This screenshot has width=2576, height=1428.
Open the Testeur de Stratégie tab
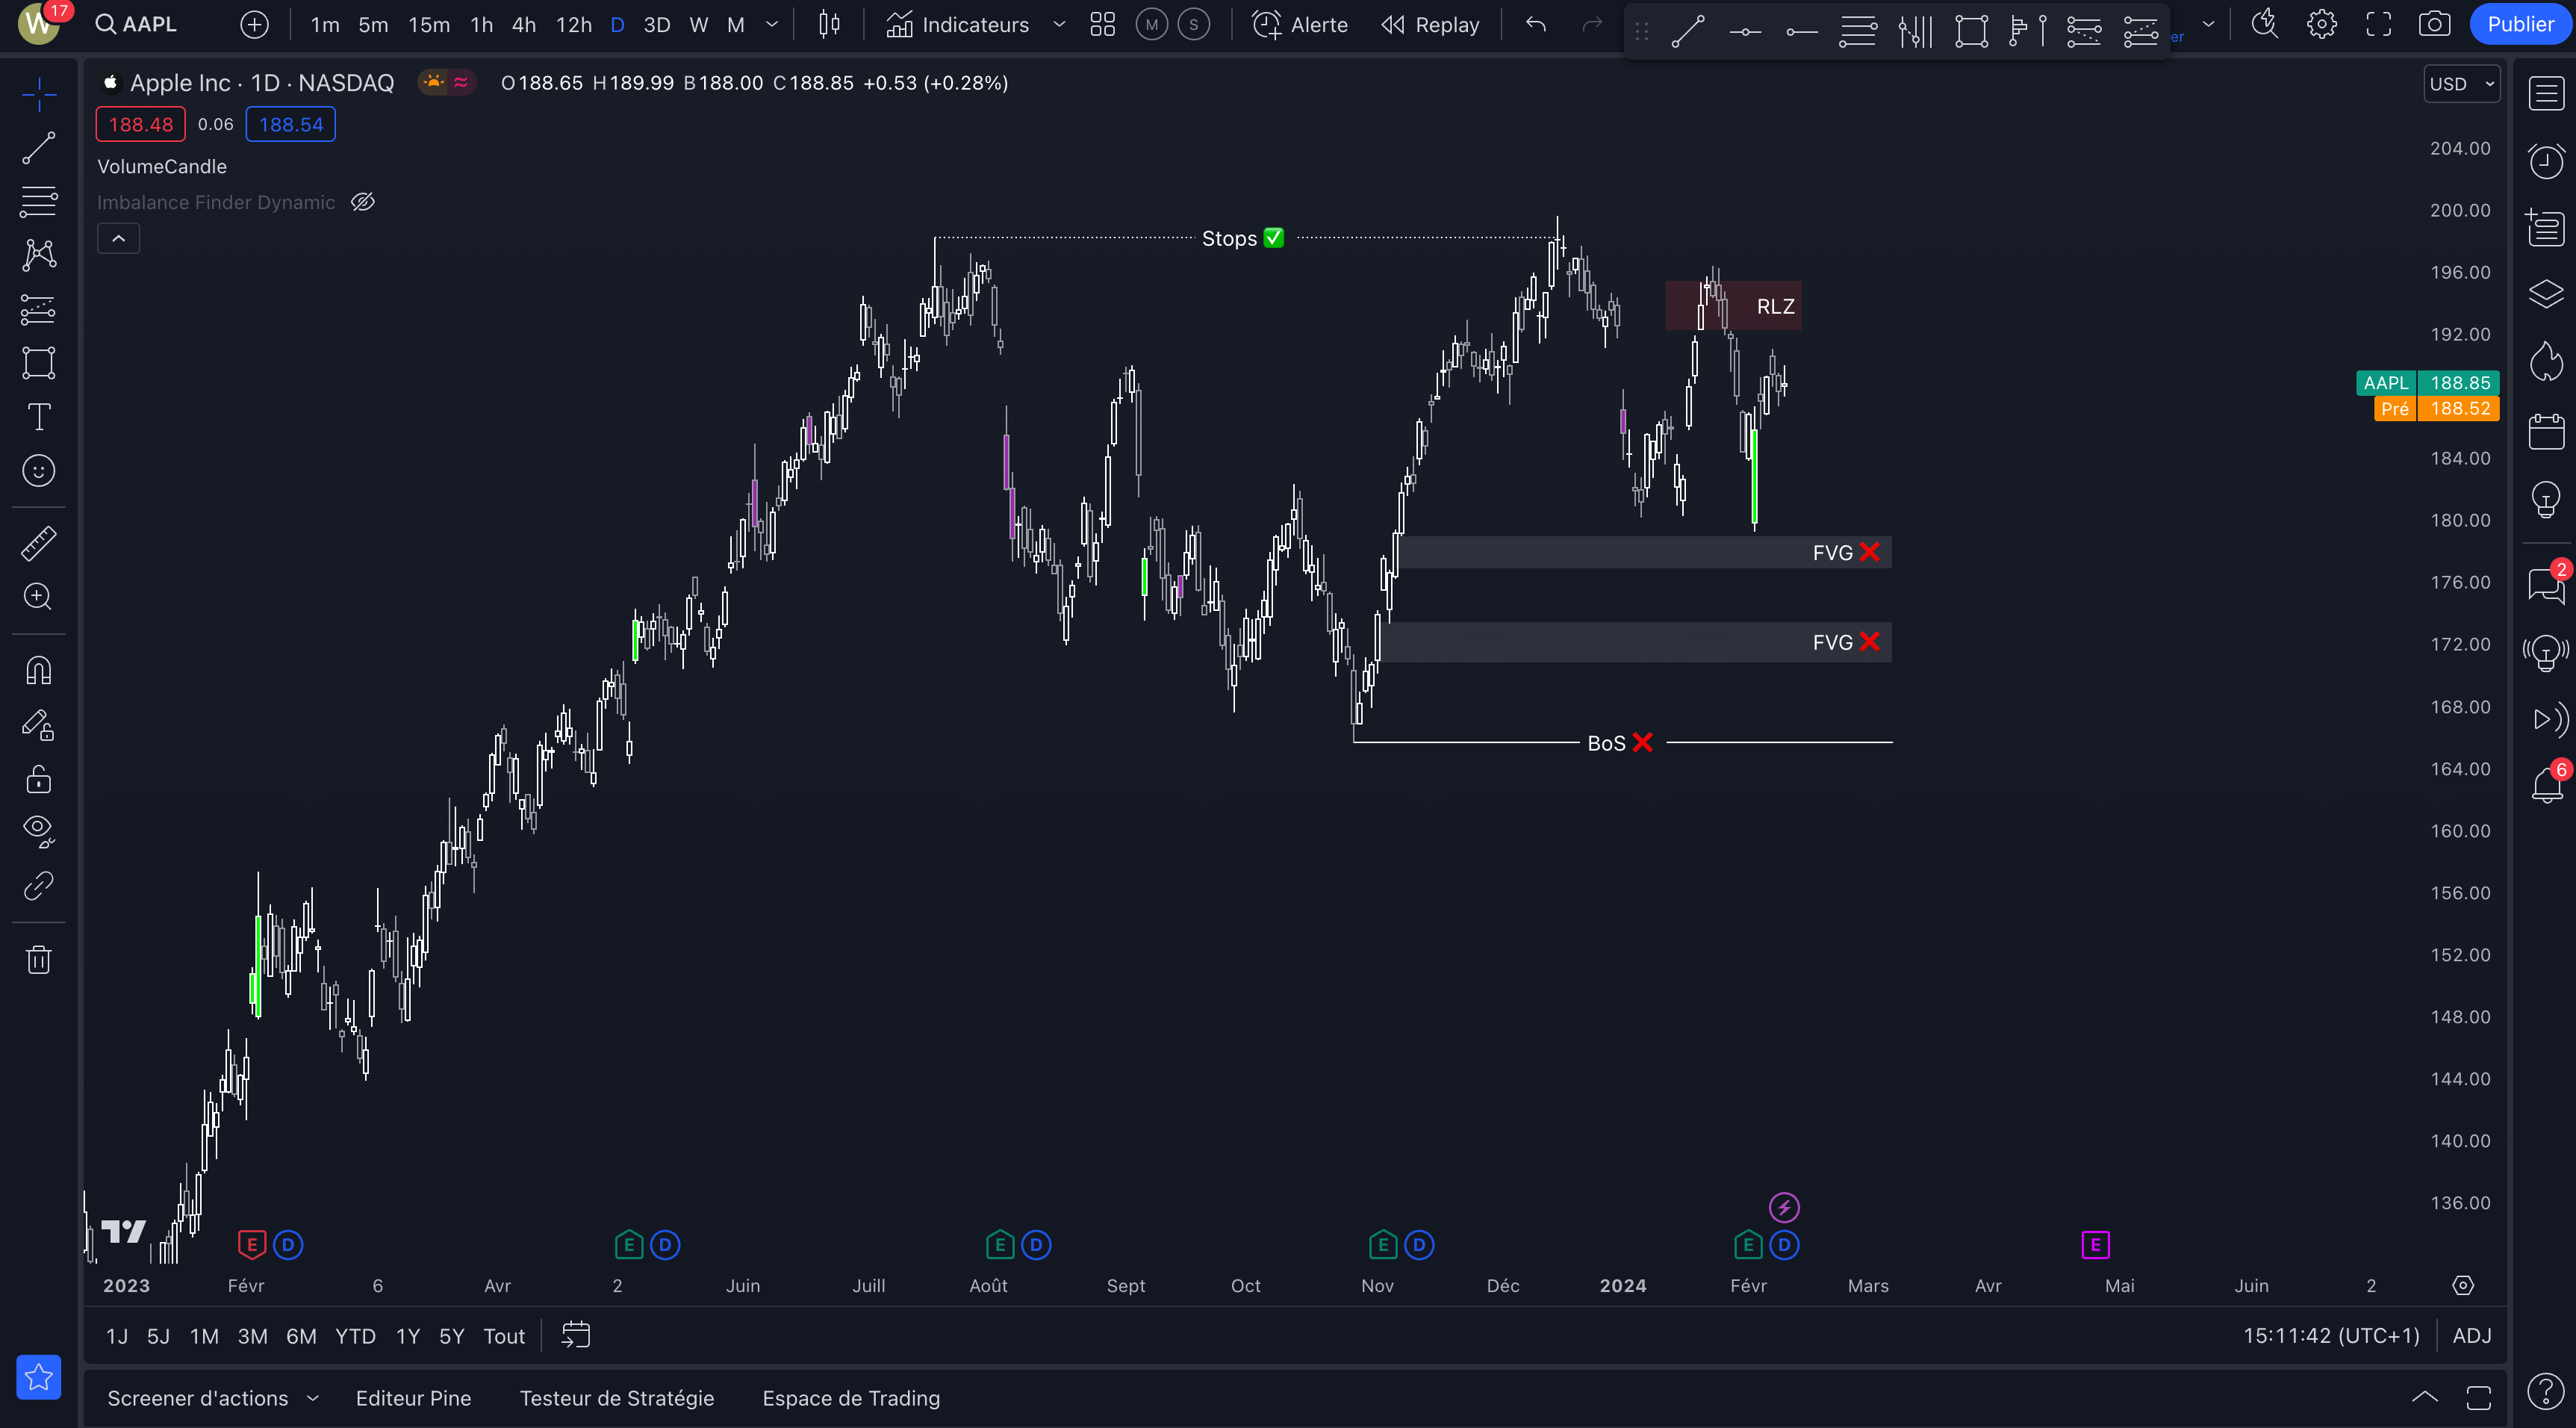click(617, 1398)
